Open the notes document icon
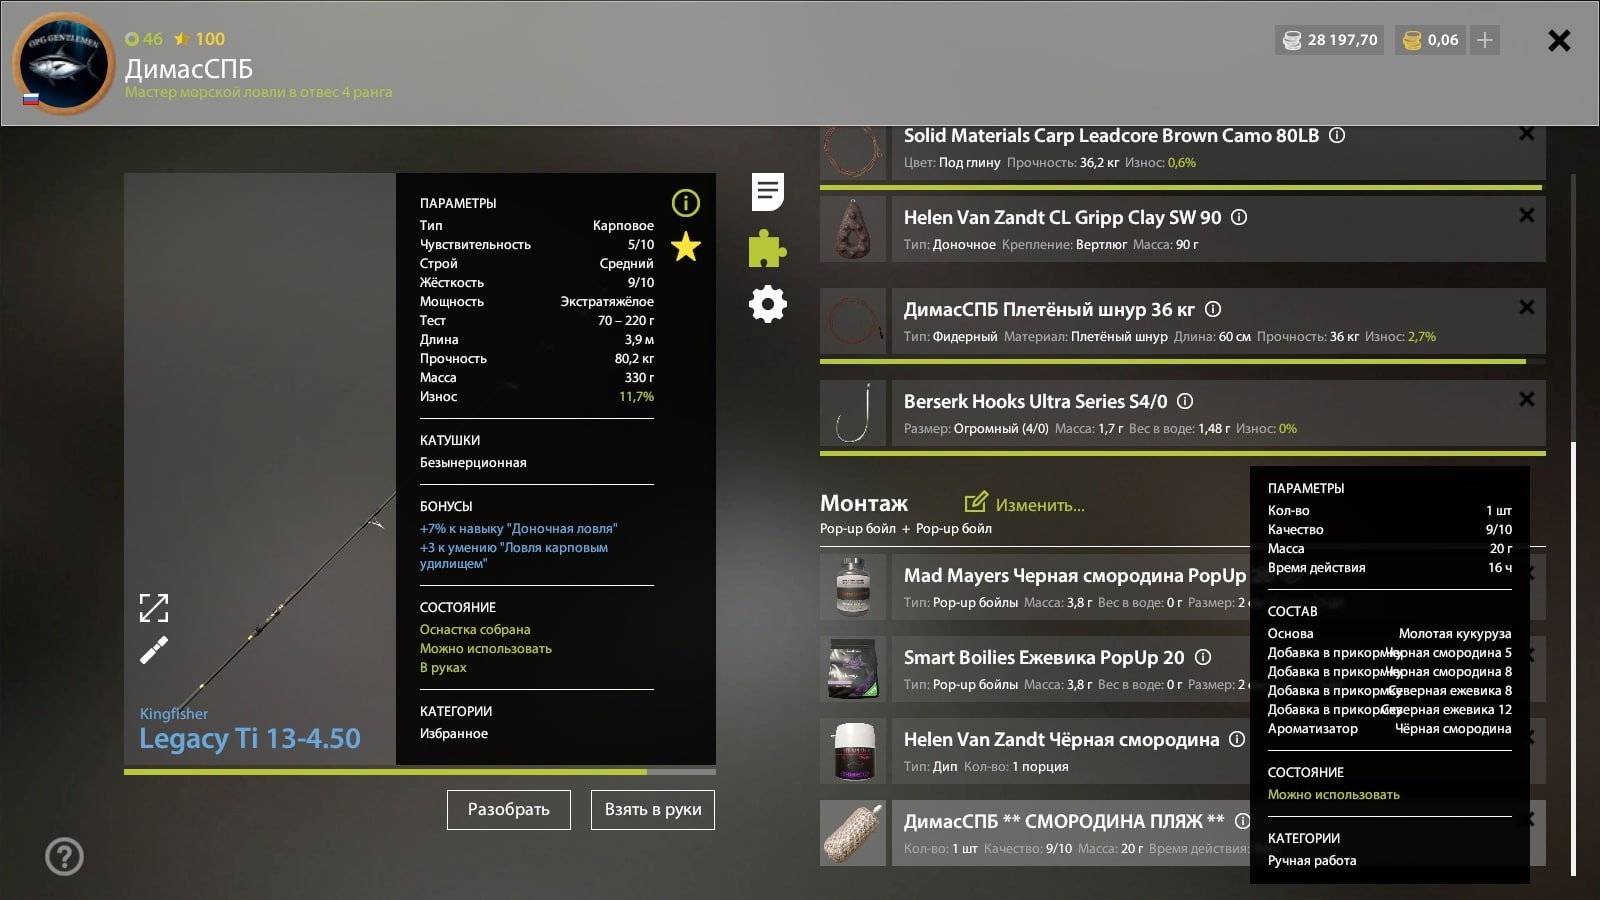 point(767,192)
